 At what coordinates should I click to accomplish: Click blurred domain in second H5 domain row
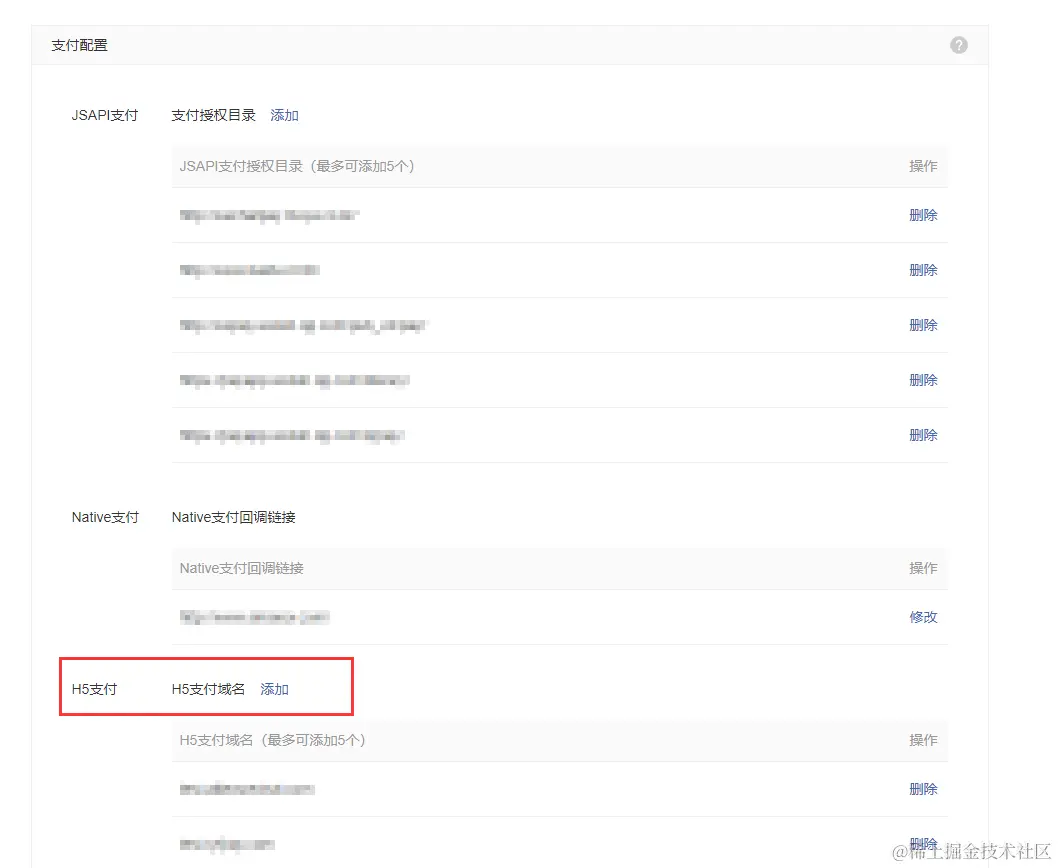pos(227,844)
